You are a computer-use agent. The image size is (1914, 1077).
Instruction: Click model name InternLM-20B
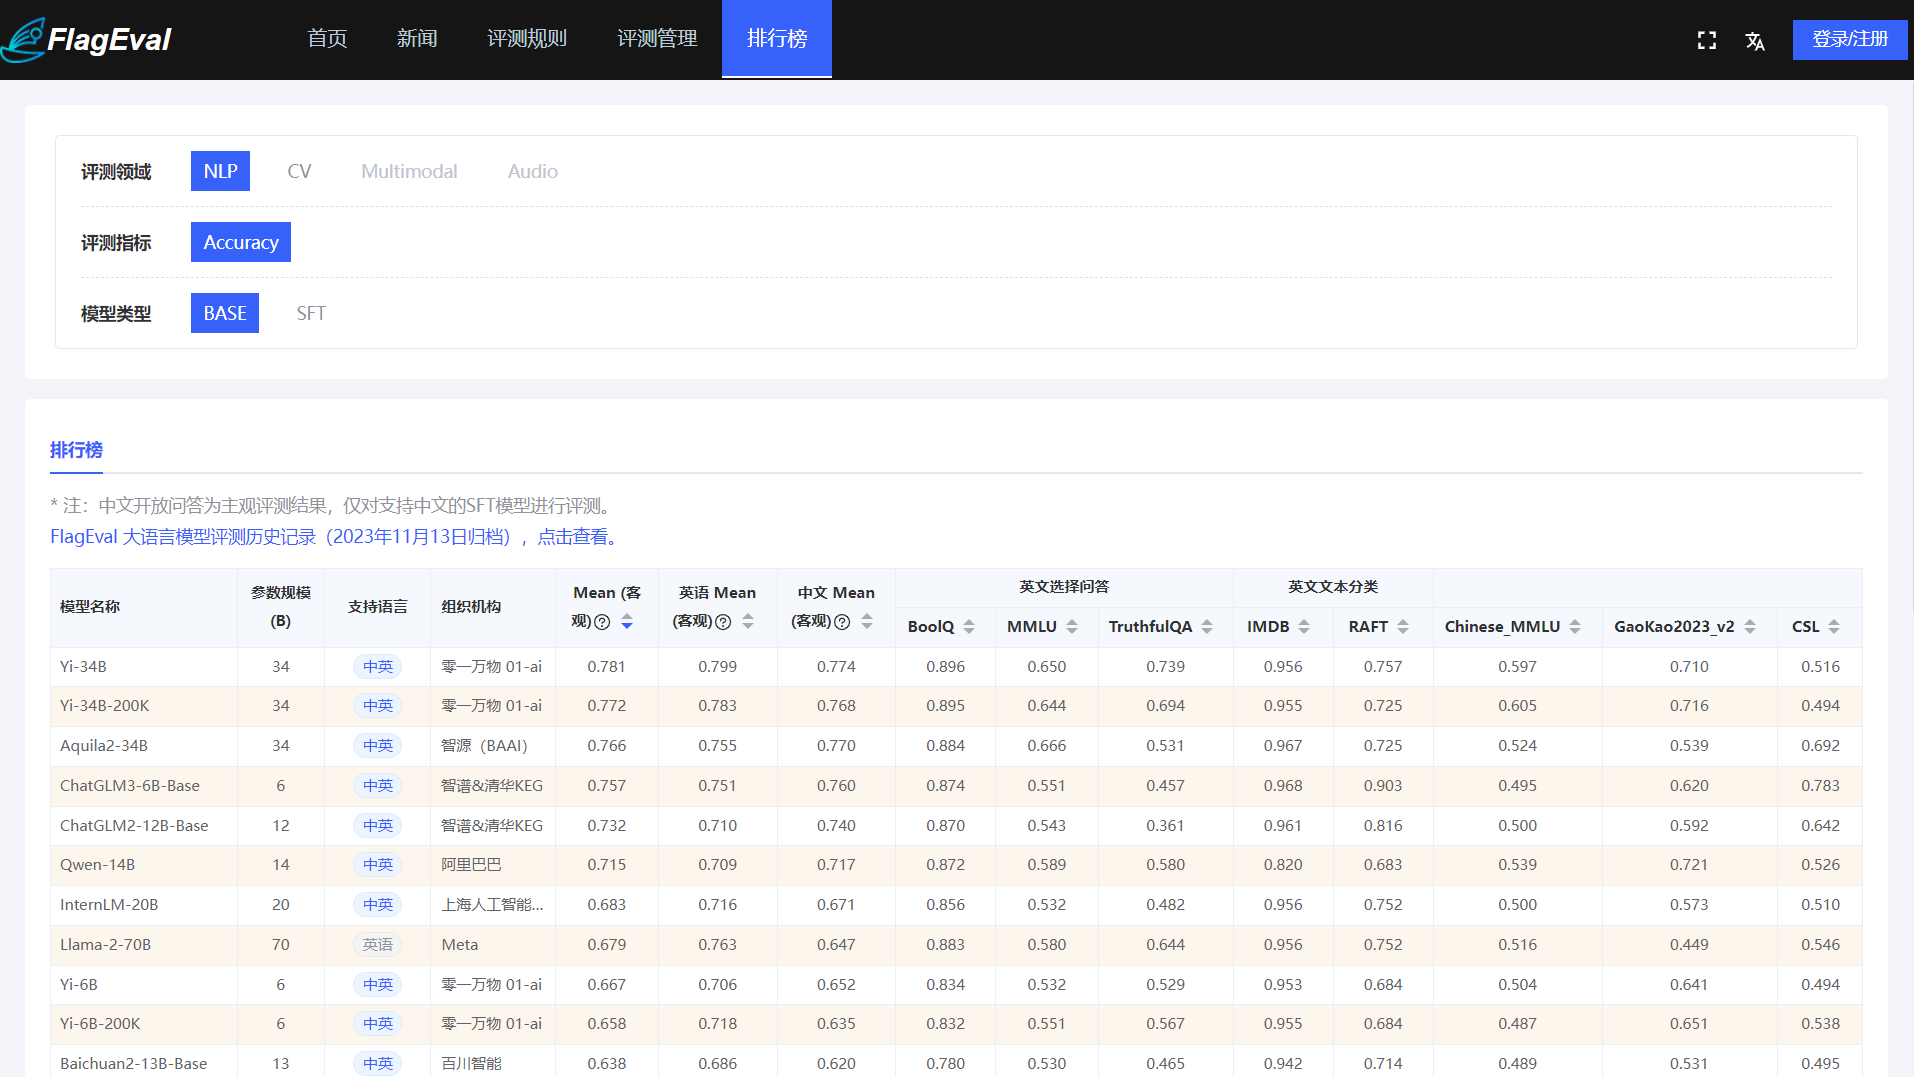(x=109, y=904)
